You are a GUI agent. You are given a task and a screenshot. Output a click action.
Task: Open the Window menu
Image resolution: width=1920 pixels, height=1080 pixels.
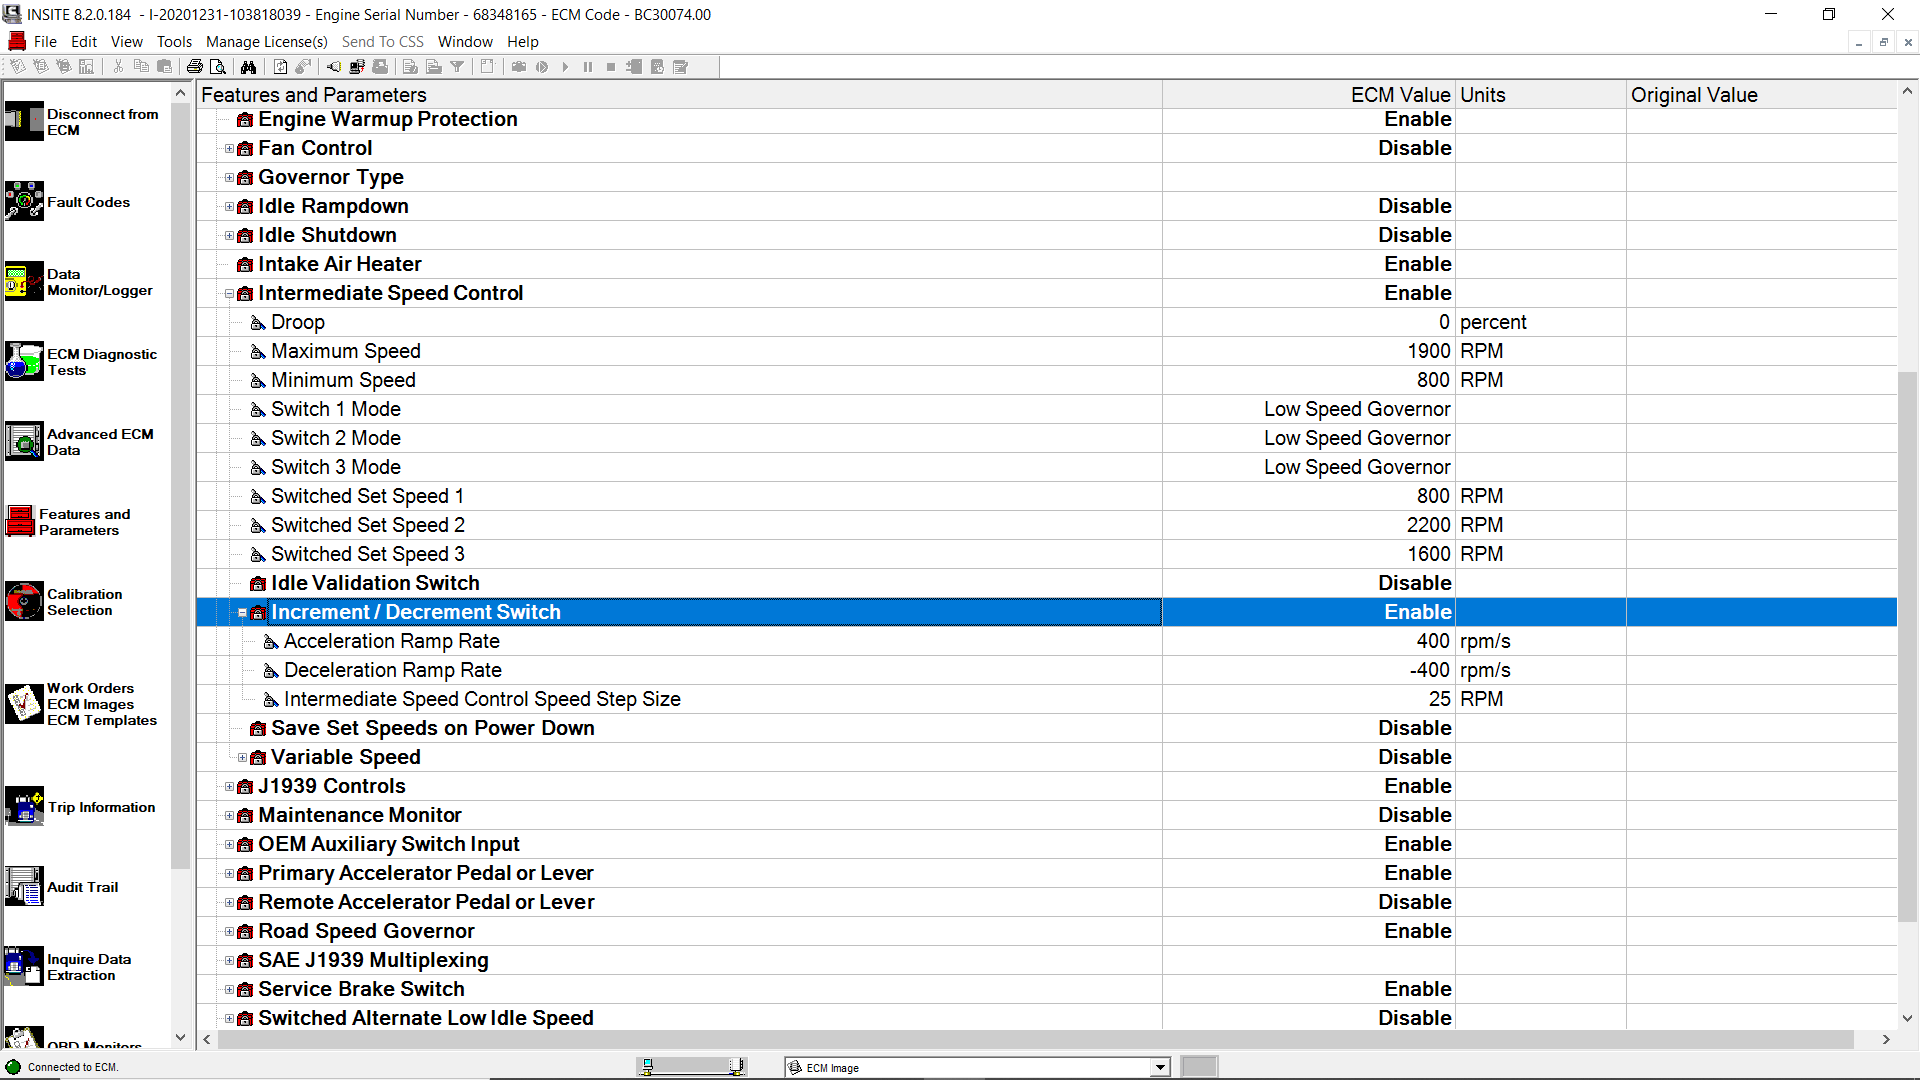point(465,42)
